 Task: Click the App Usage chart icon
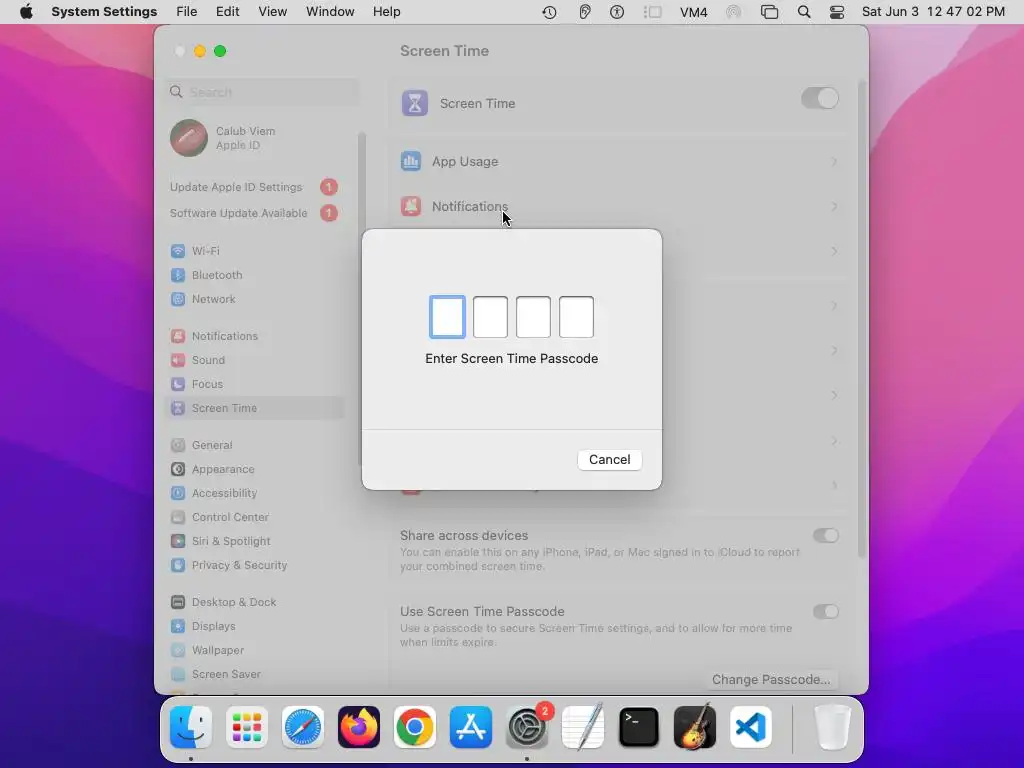click(411, 161)
